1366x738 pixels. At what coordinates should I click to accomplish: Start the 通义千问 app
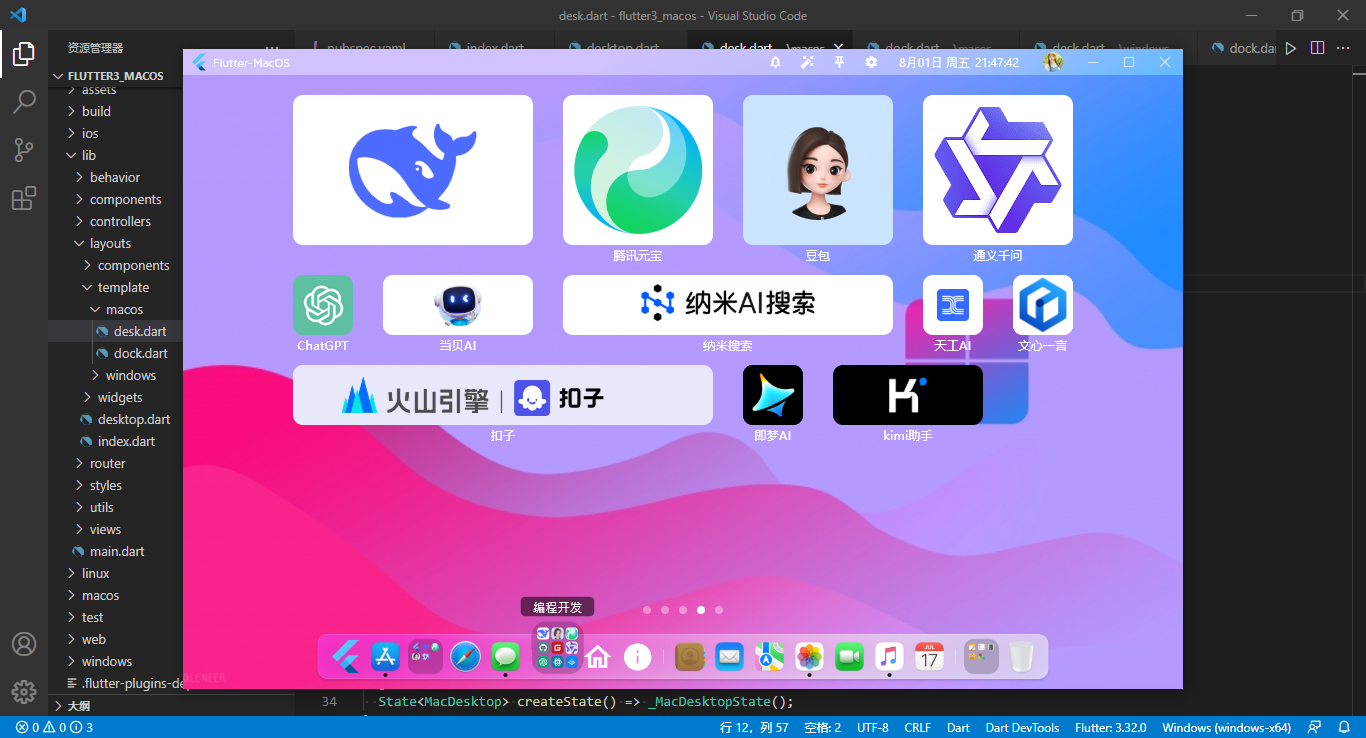997,170
